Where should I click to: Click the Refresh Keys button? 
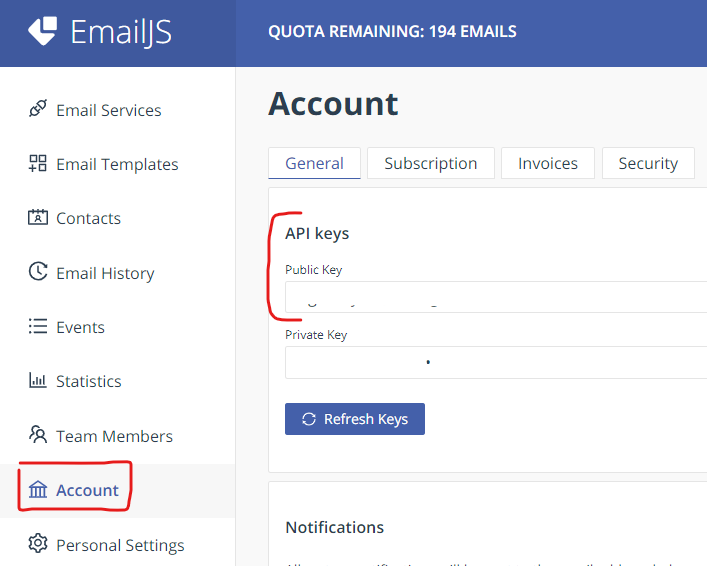click(x=355, y=419)
